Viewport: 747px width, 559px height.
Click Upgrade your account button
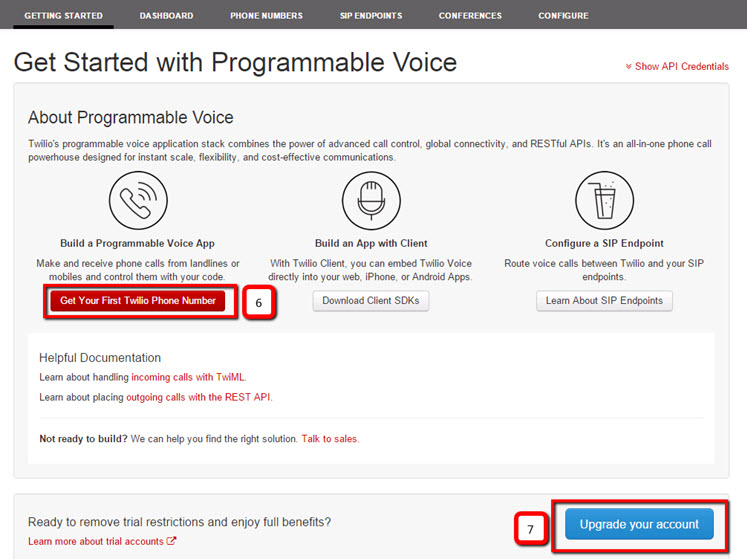(x=639, y=524)
